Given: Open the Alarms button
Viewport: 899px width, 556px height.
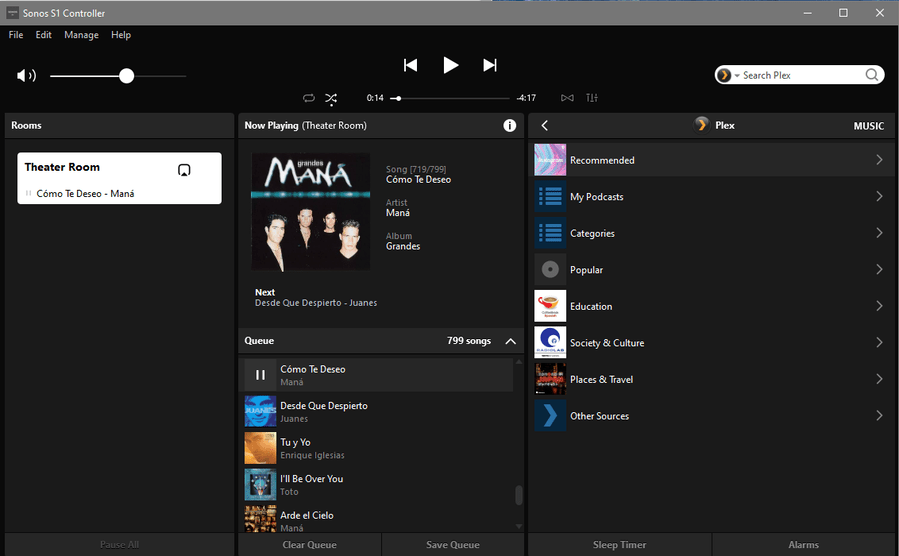Looking at the screenshot, I should point(803,545).
